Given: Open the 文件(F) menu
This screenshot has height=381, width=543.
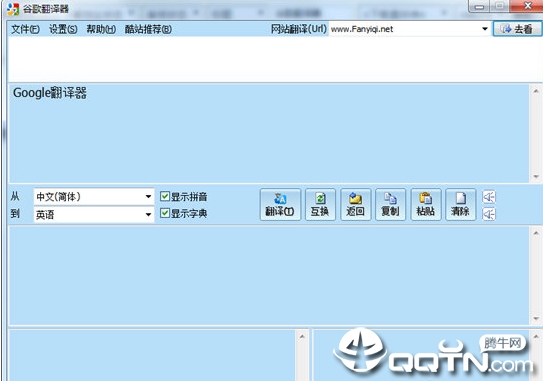Looking at the screenshot, I should 25,29.
